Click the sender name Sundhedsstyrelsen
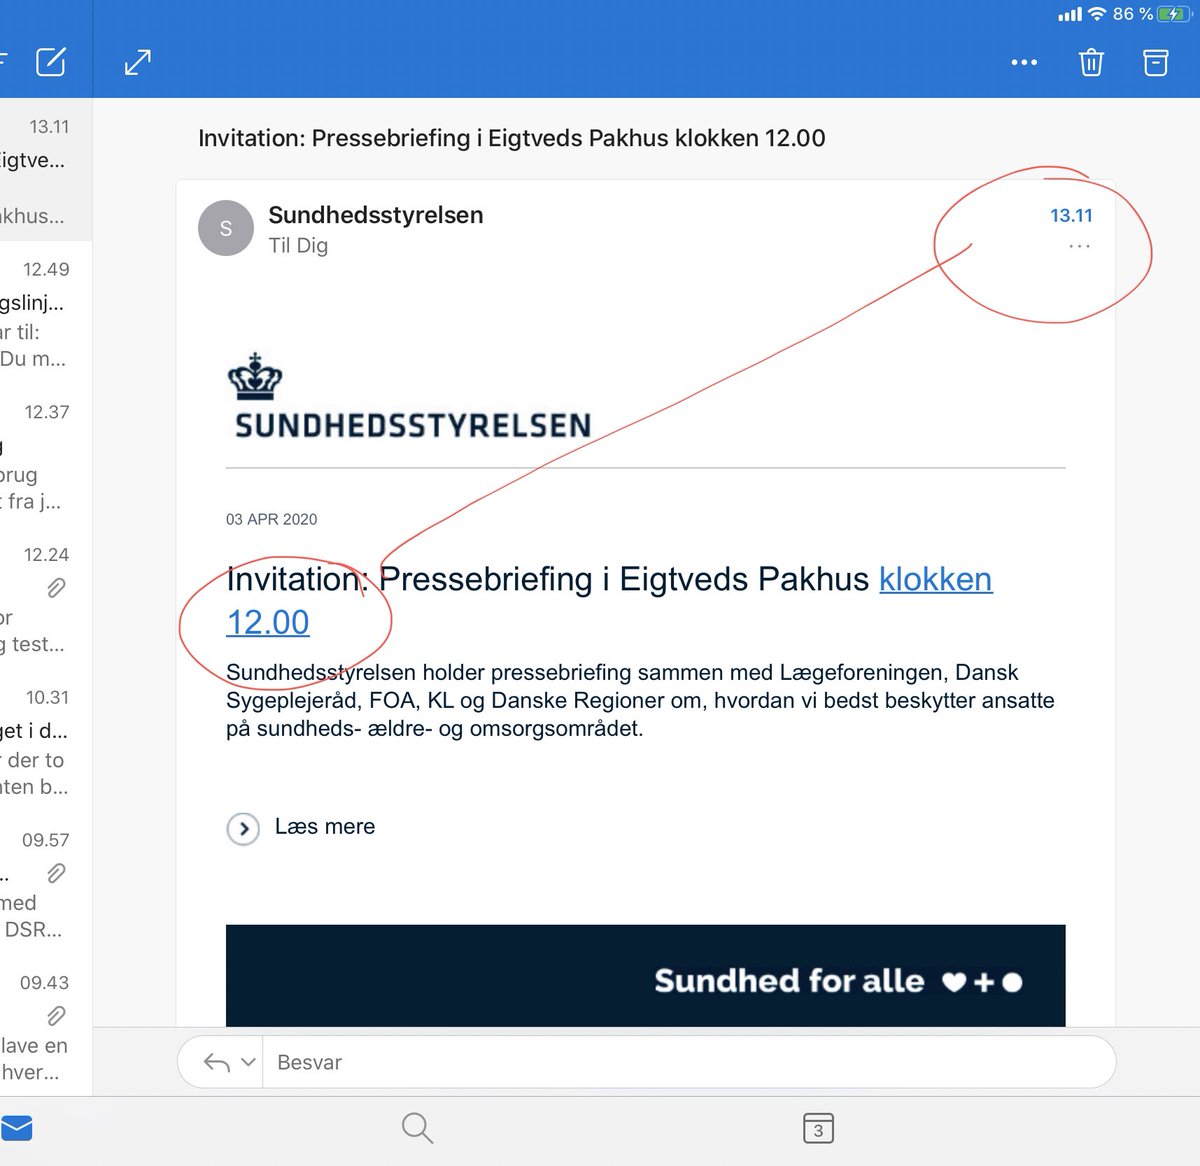The image size is (1200, 1166). 376,215
